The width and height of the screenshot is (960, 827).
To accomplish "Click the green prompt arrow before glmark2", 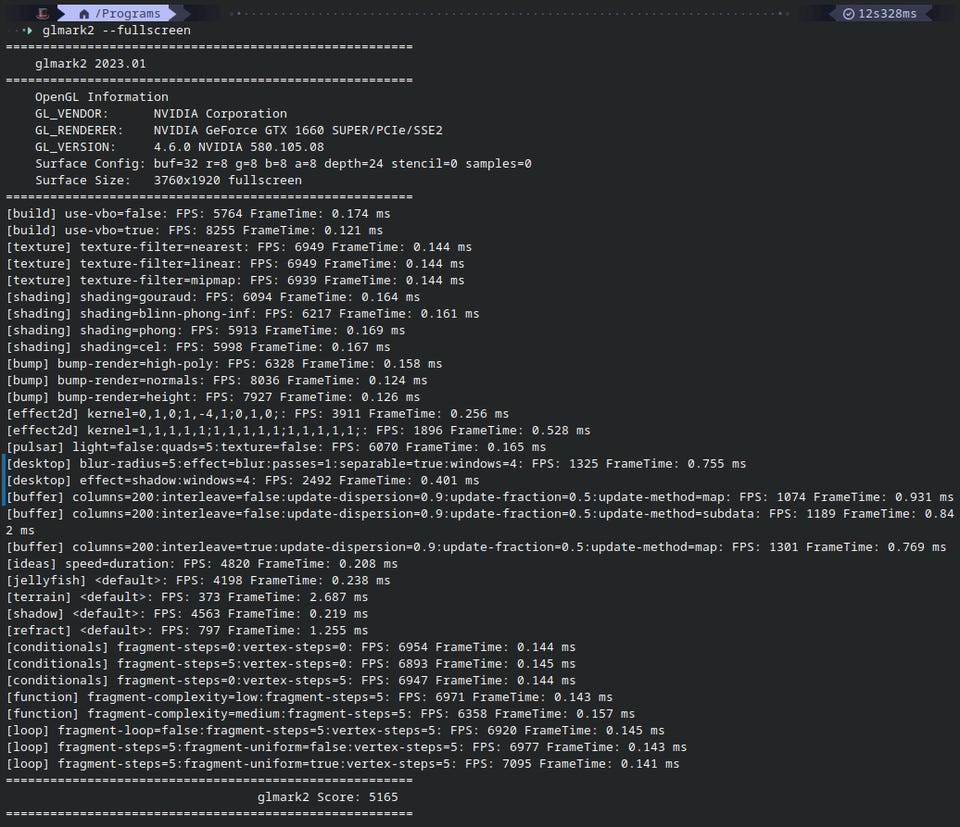I will coord(29,30).
